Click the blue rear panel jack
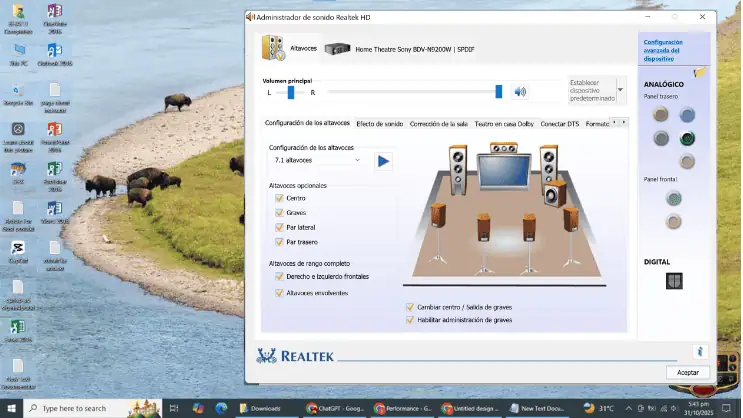The image size is (743, 418). click(687, 114)
